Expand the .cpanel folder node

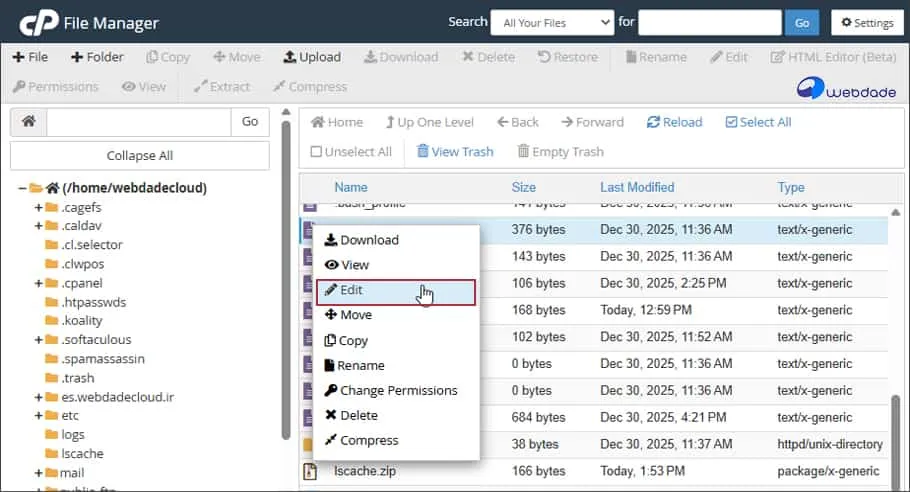pyautogui.click(x=38, y=283)
